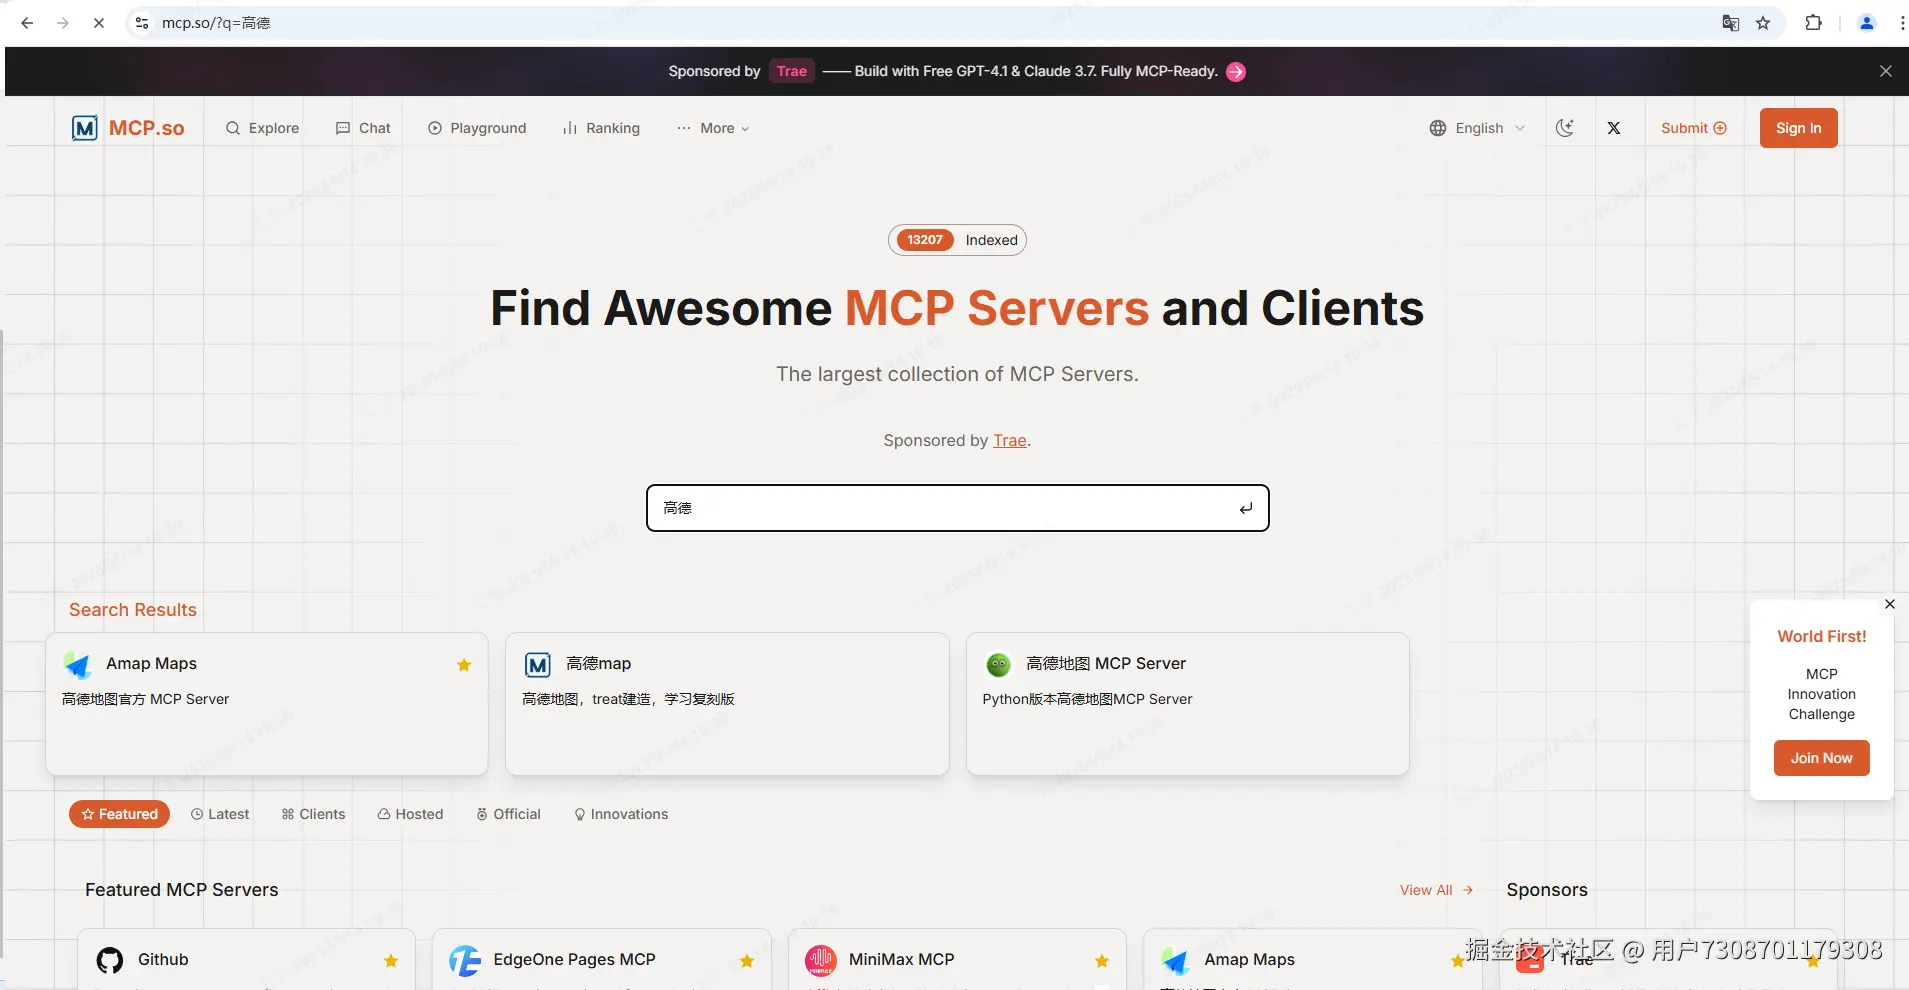Toggle dark mode moon icon
The width and height of the screenshot is (1909, 990).
point(1565,128)
